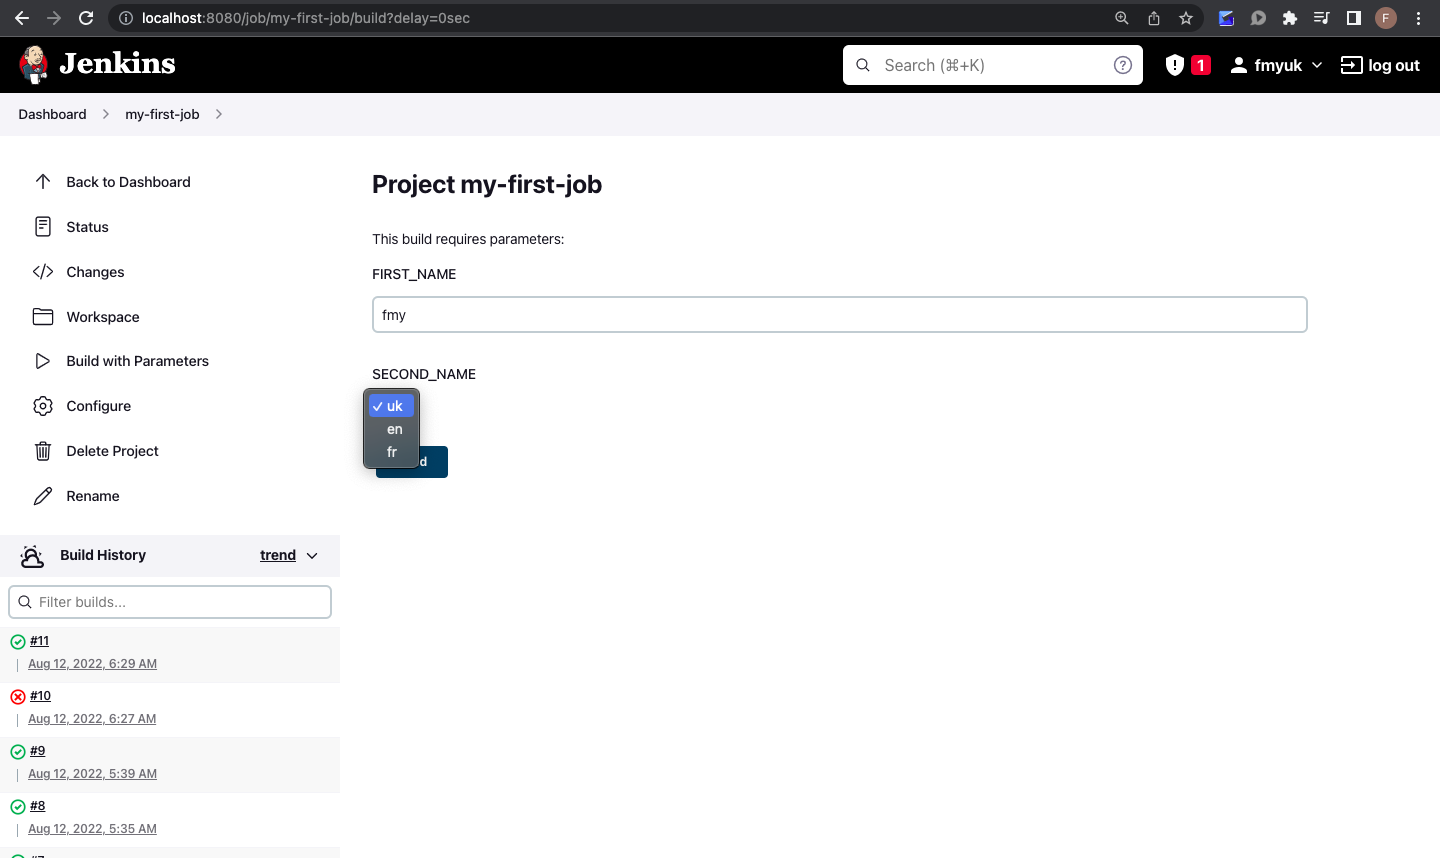Click the Jenkins wordmark in header
The height and width of the screenshot is (858, 1440).
pyautogui.click(x=117, y=64)
